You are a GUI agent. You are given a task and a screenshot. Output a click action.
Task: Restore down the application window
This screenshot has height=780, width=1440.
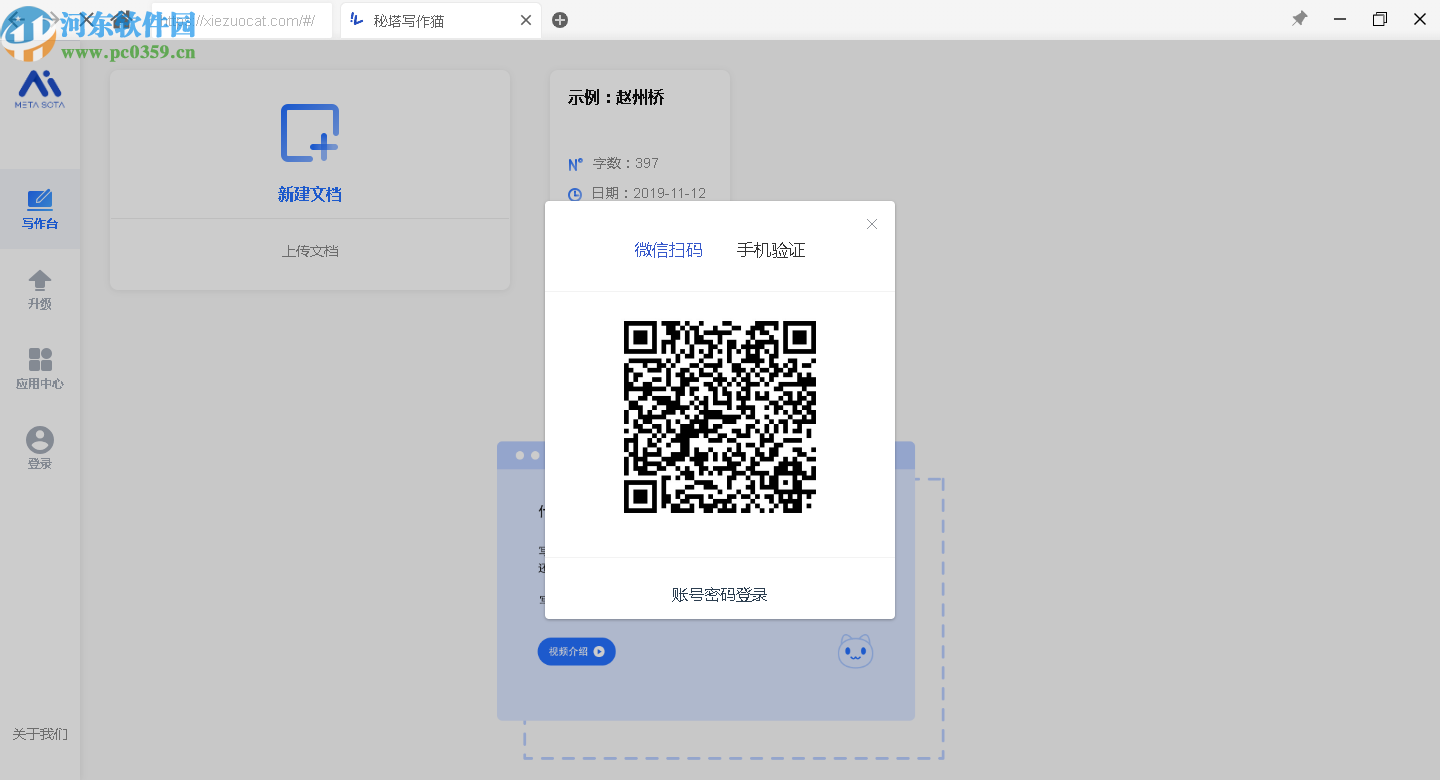click(x=1380, y=19)
